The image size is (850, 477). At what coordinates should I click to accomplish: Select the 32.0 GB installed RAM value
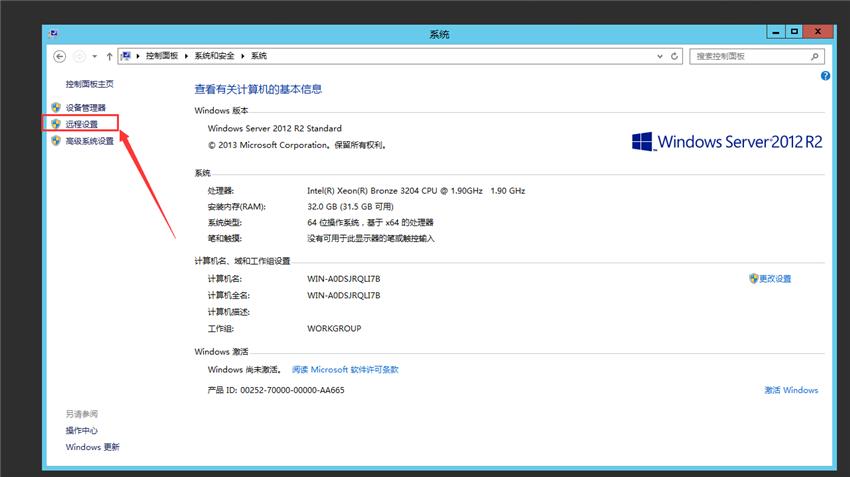(x=350, y=207)
